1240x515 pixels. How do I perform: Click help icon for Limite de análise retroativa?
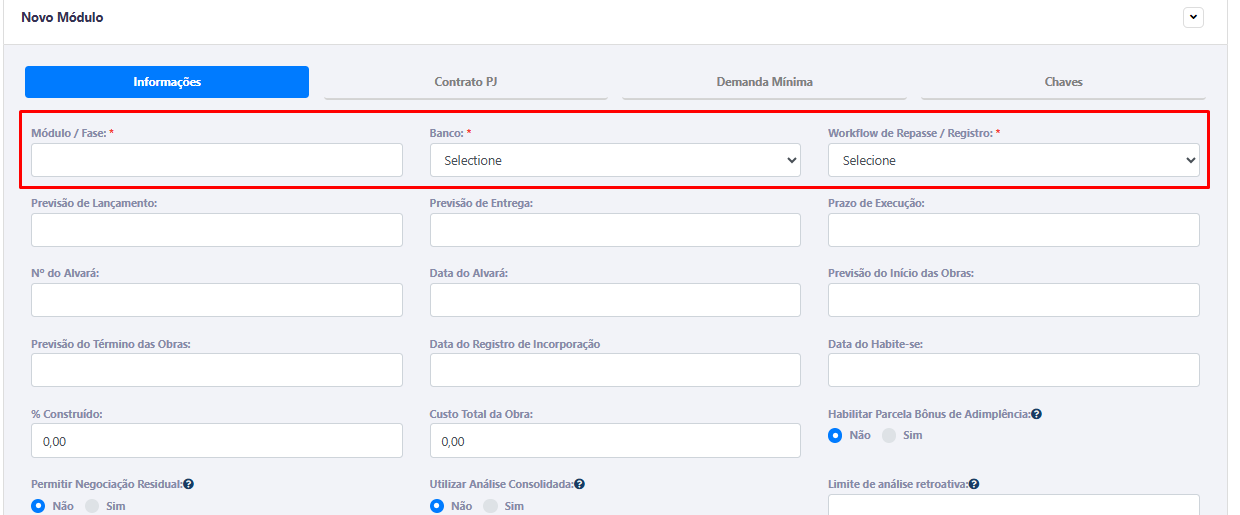click(974, 484)
